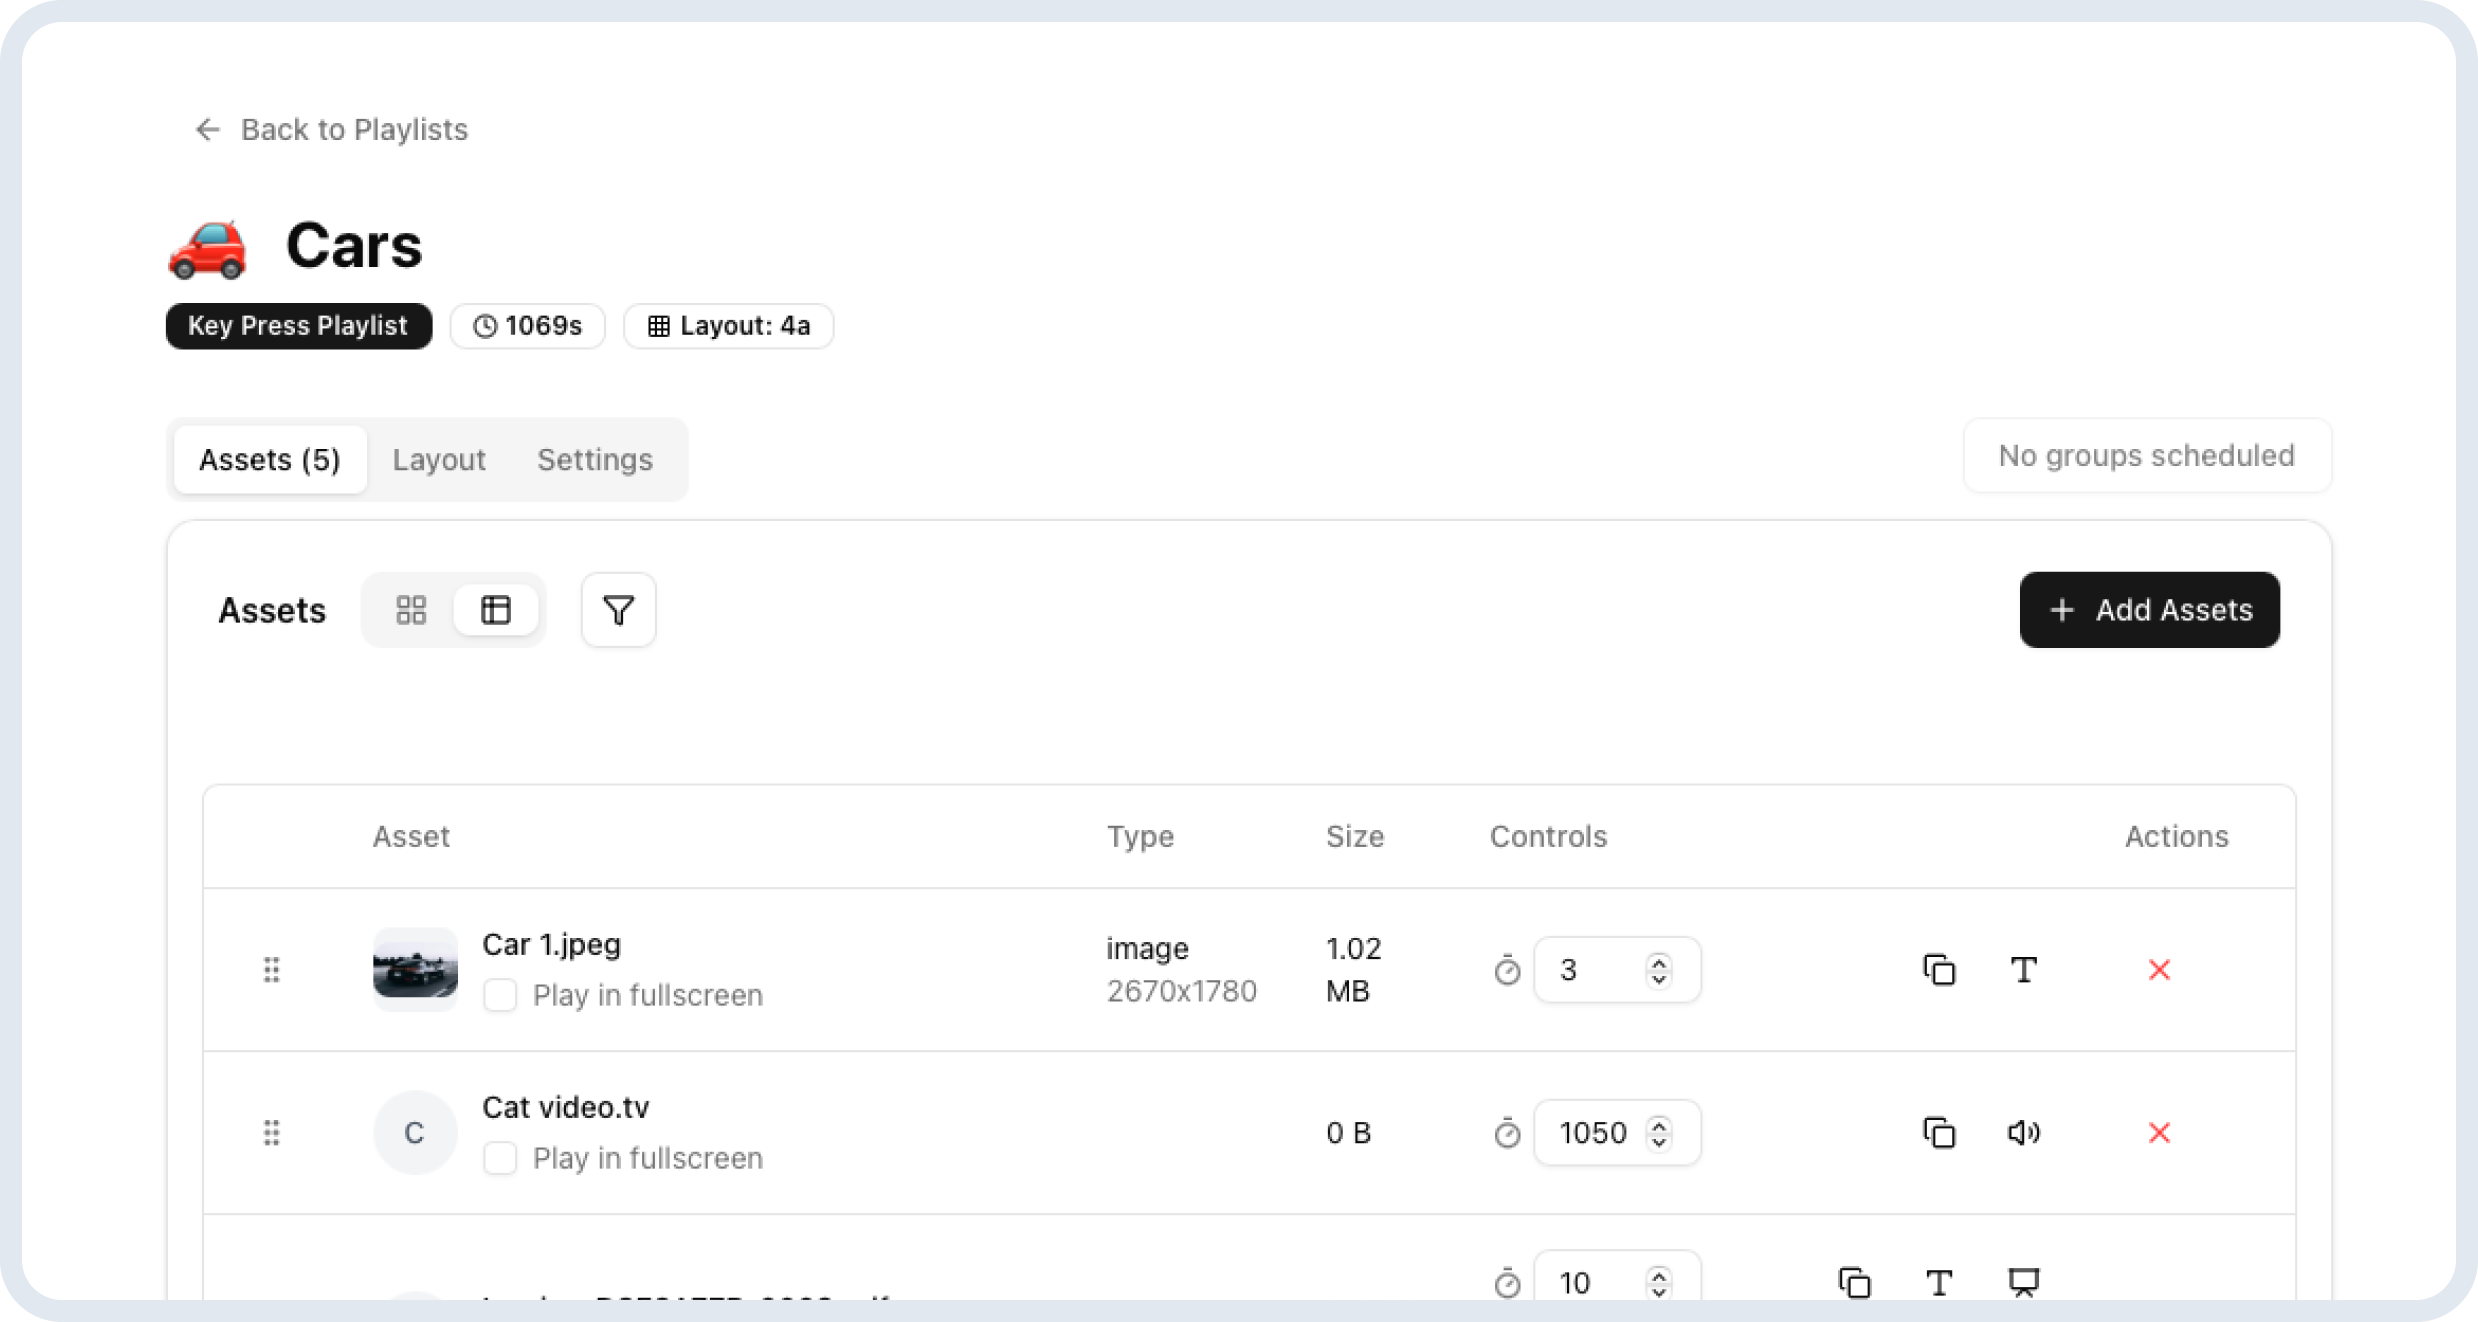
Task: Click the Add Assets button
Action: tap(2149, 610)
